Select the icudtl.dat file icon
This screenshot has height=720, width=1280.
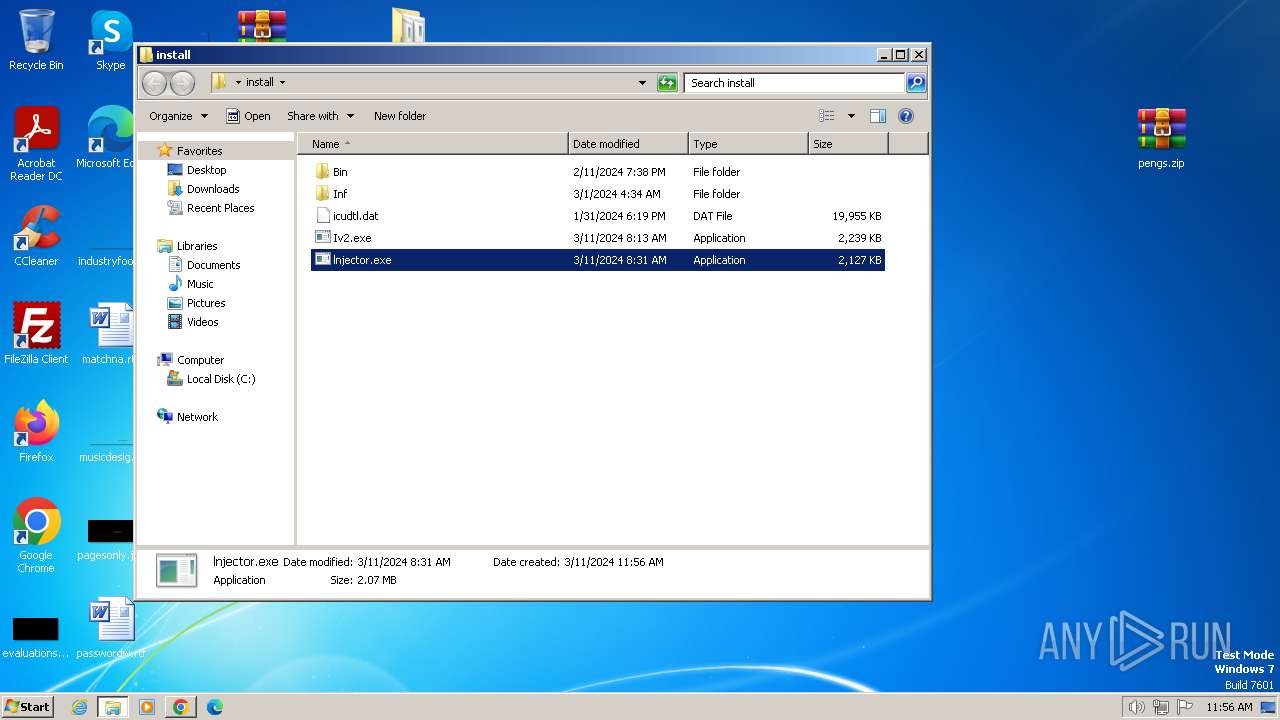322,216
